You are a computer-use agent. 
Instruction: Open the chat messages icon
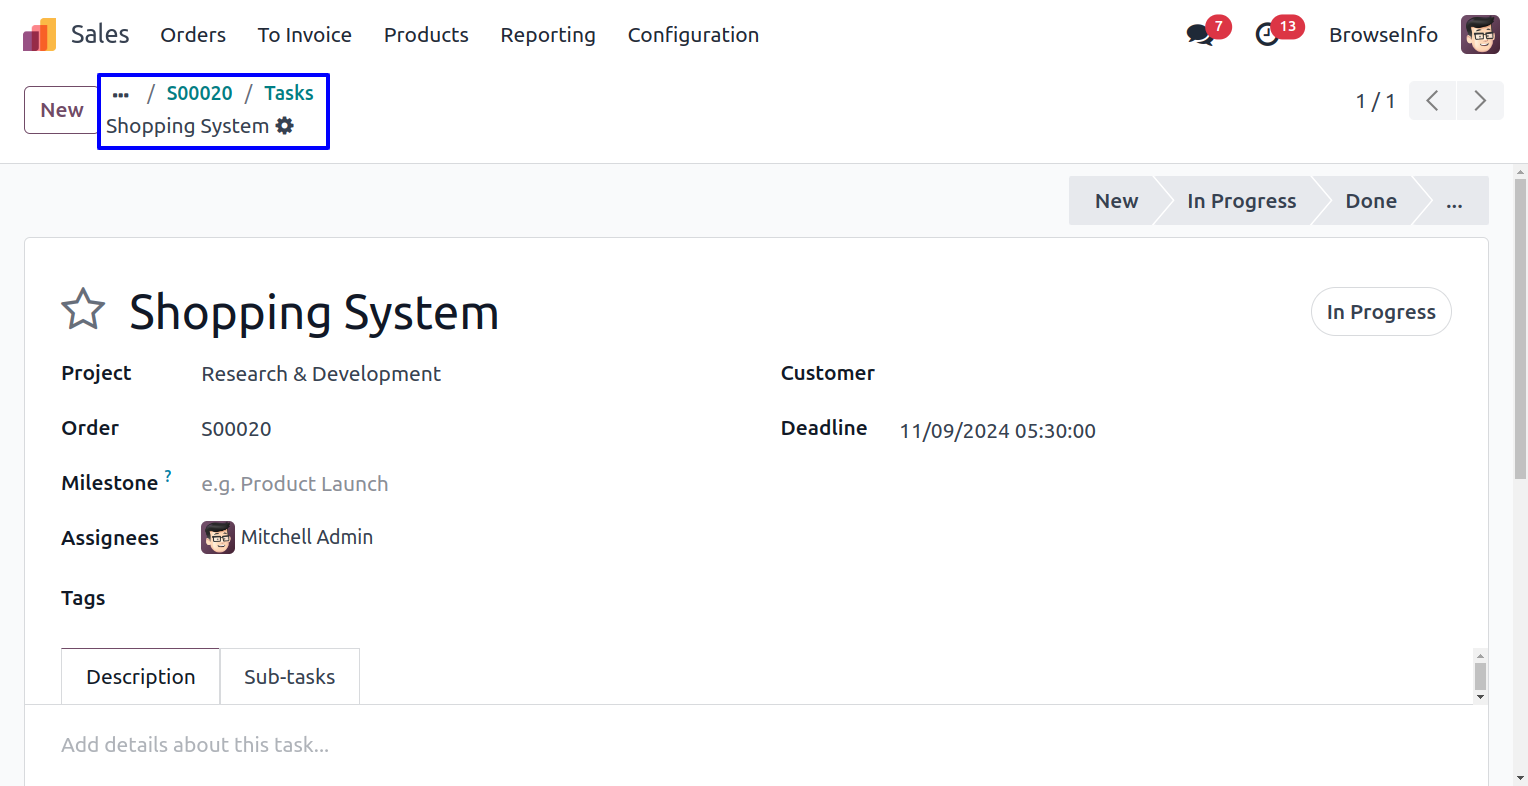point(1199,35)
